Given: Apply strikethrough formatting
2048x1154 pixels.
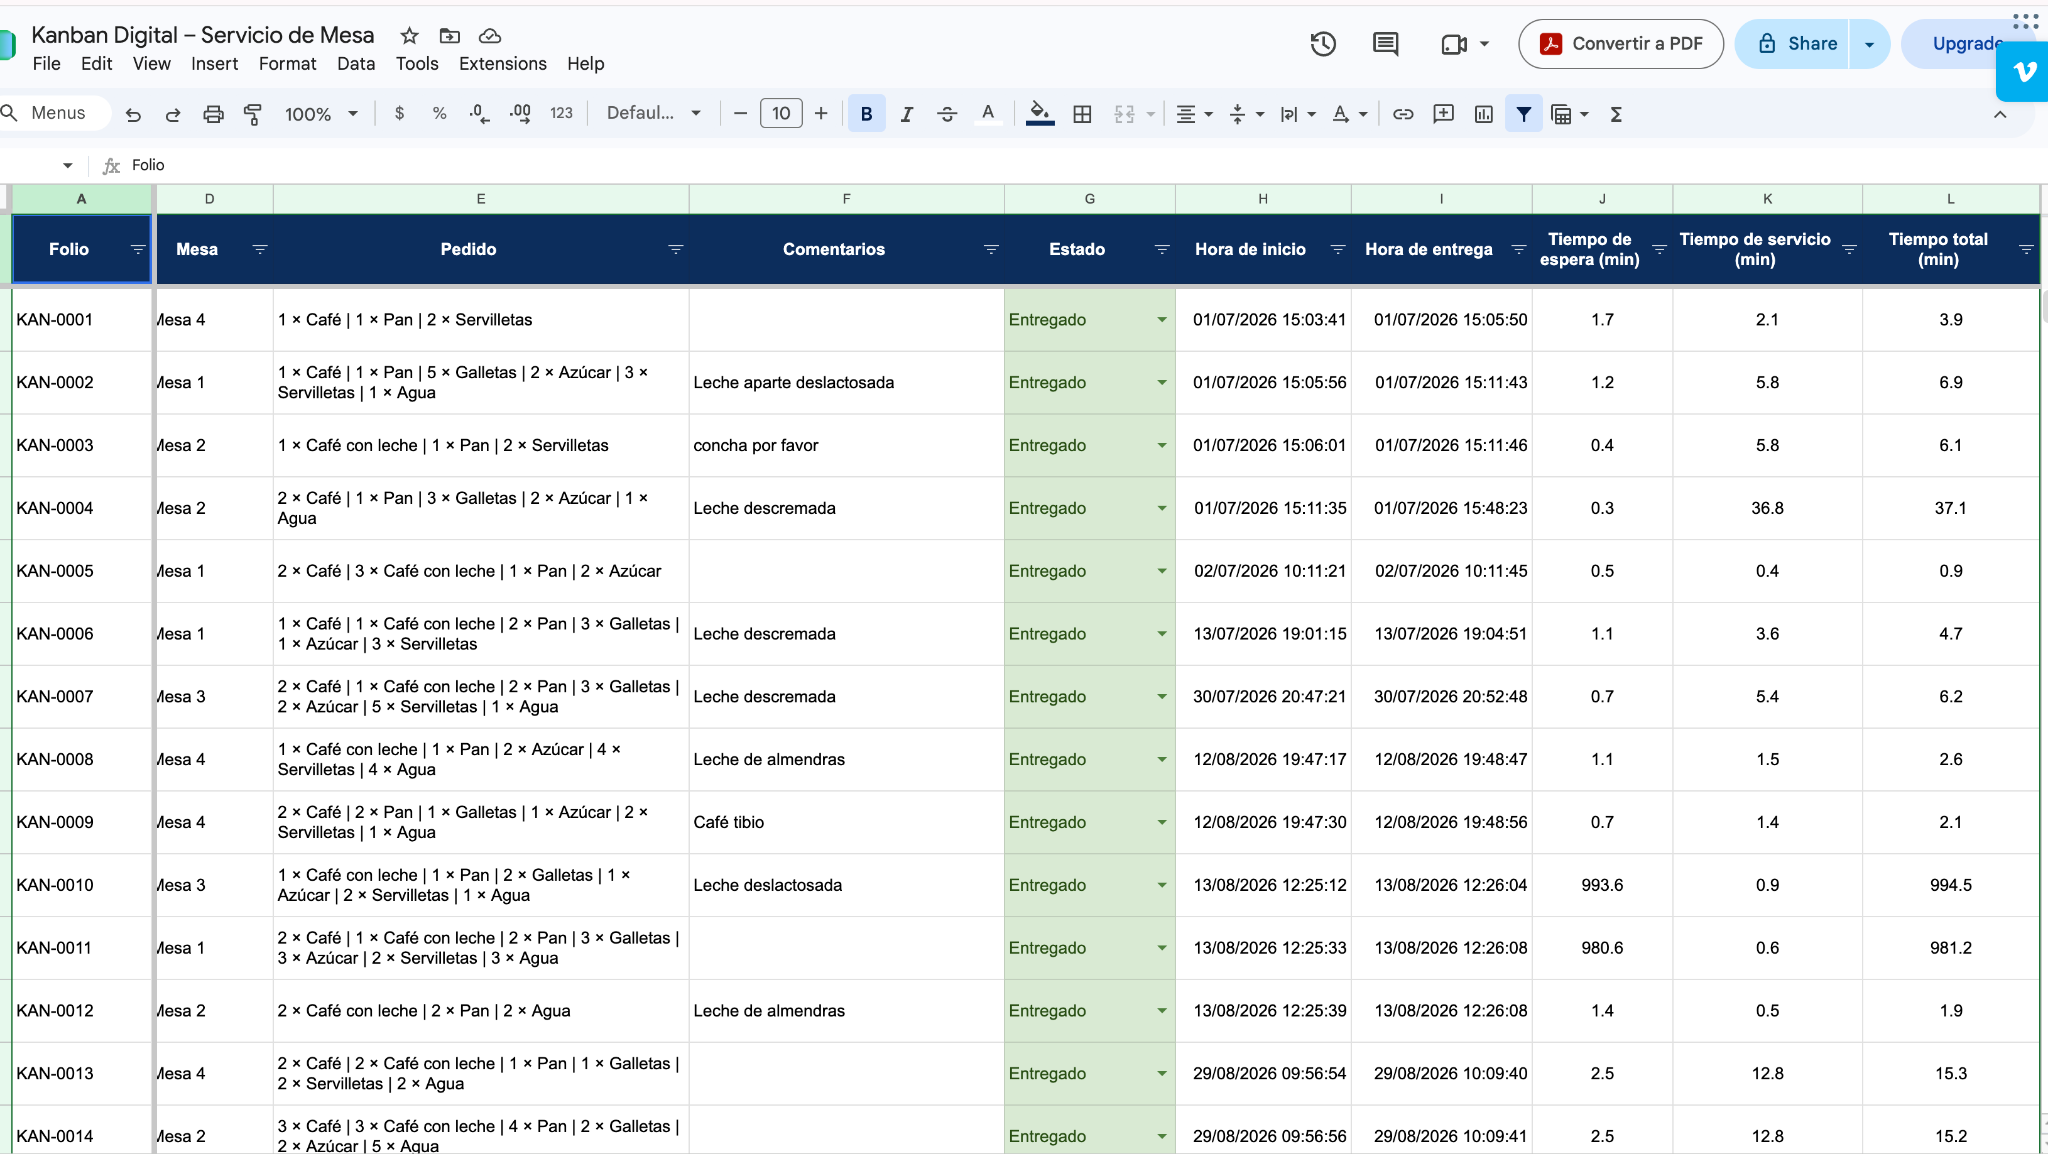Looking at the screenshot, I should [947, 114].
